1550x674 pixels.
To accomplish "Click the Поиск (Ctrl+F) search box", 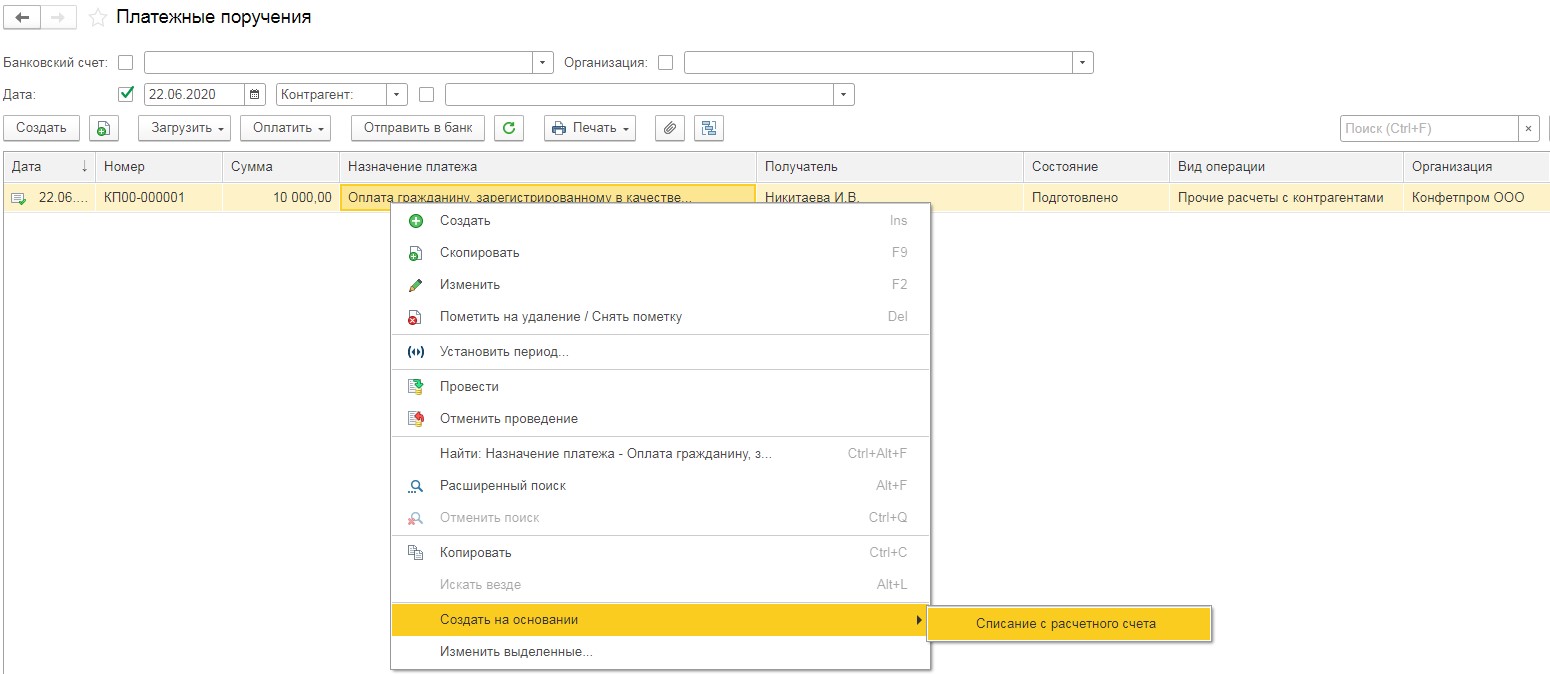I will pos(1429,128).
